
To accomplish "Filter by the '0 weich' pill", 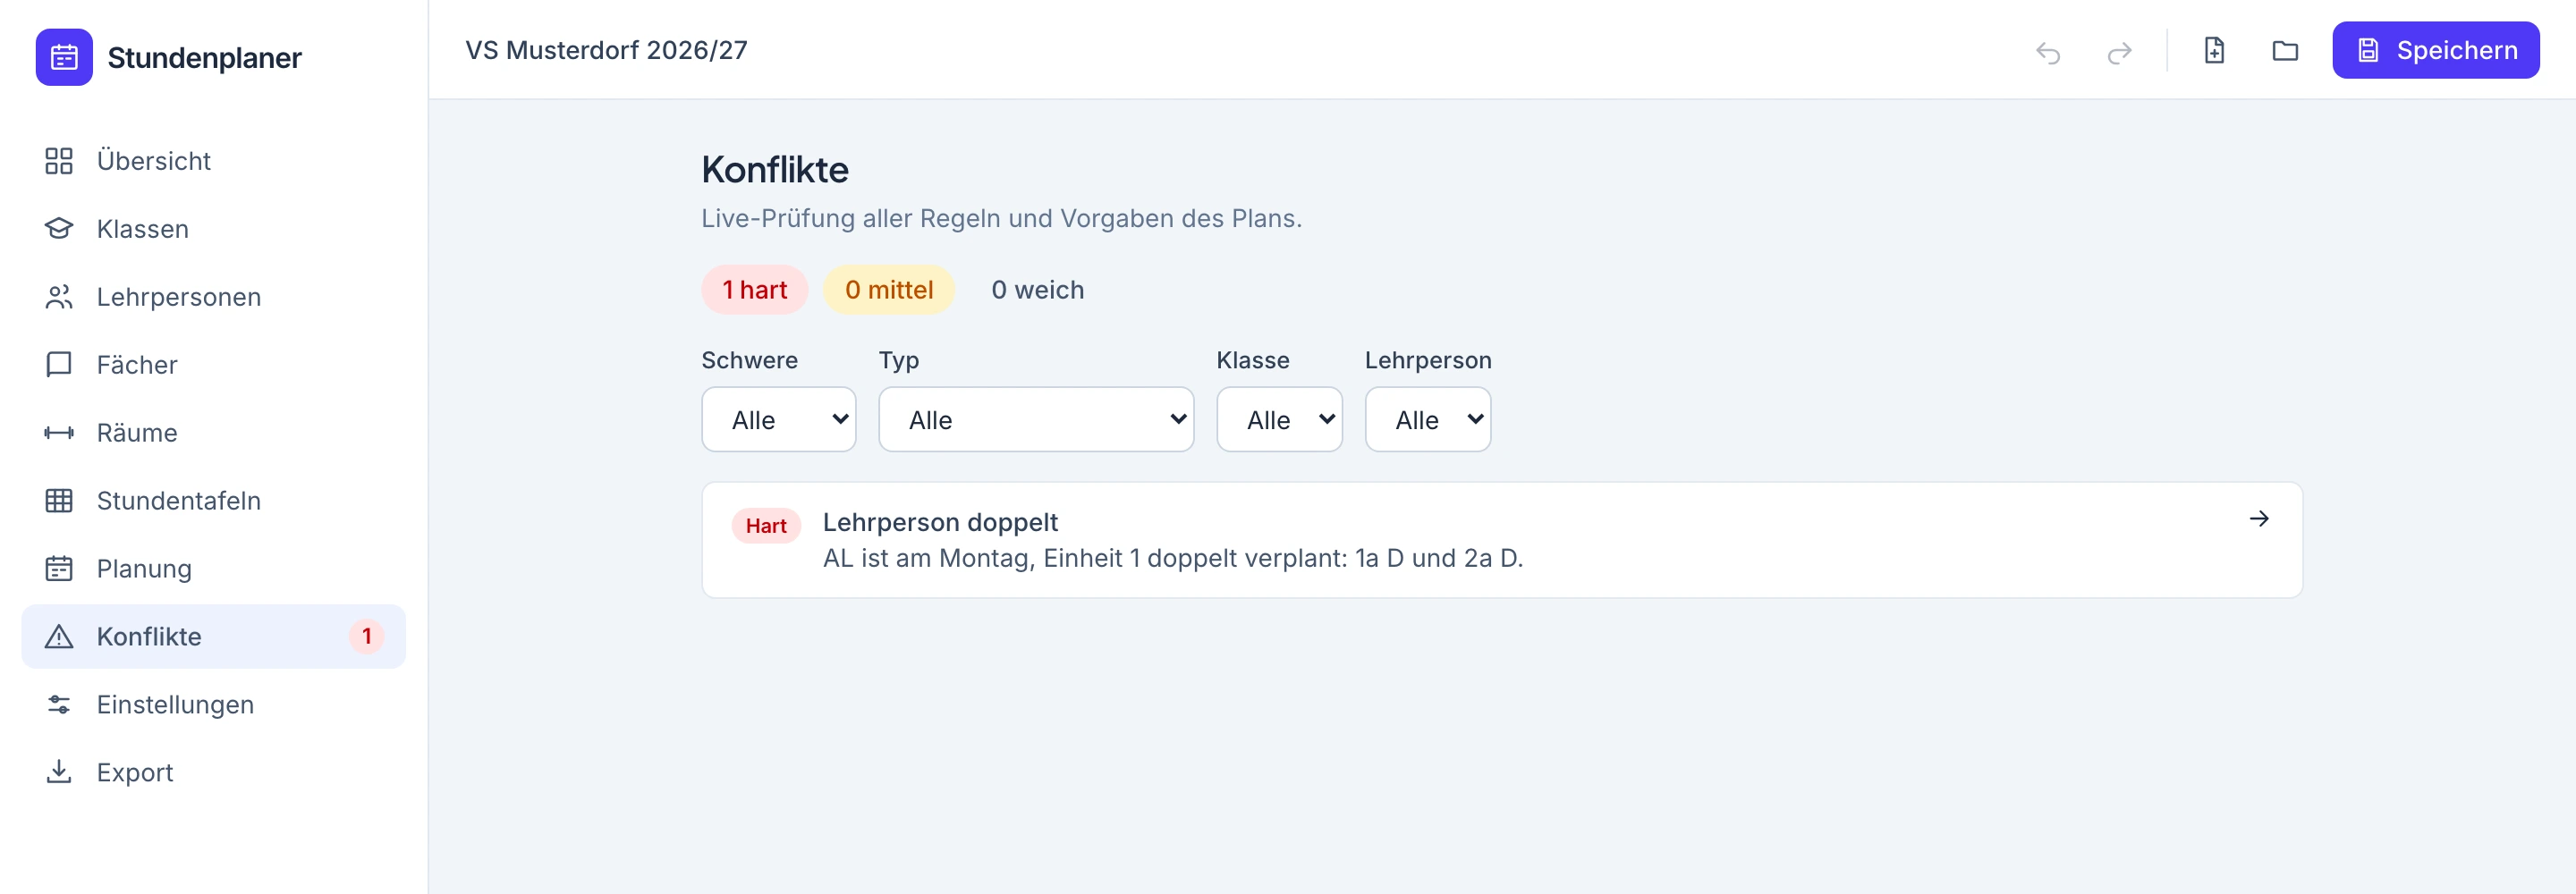I will 1037,290.
